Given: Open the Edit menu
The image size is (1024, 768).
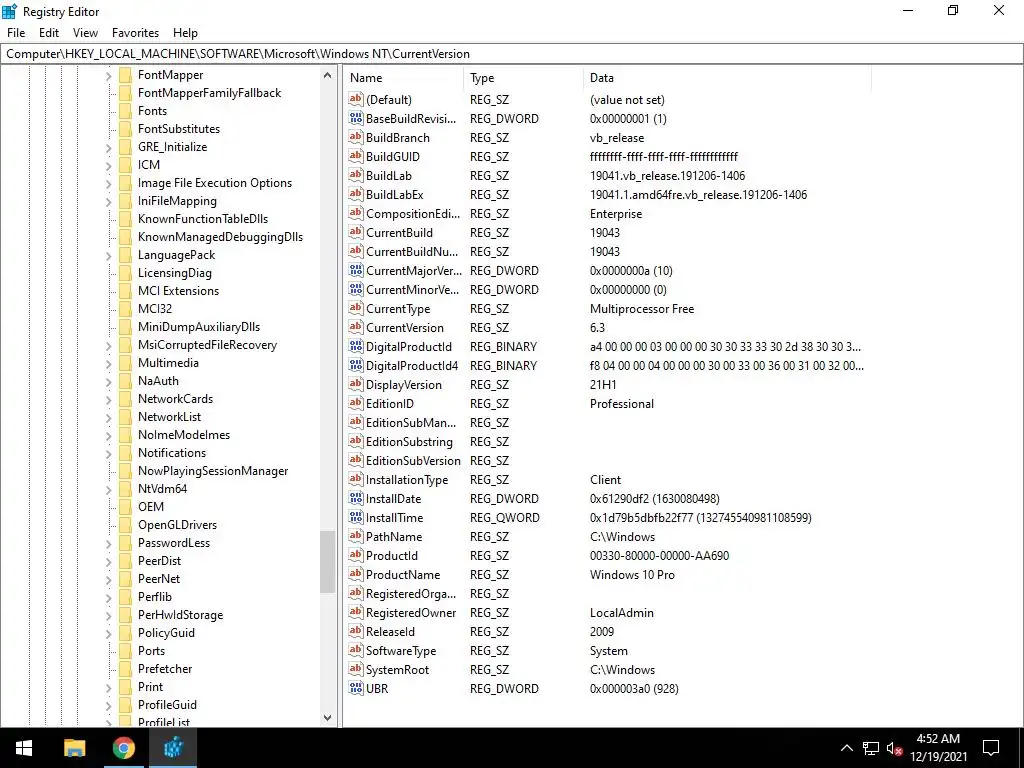Looking at the screenshot, I should (49, 33).
